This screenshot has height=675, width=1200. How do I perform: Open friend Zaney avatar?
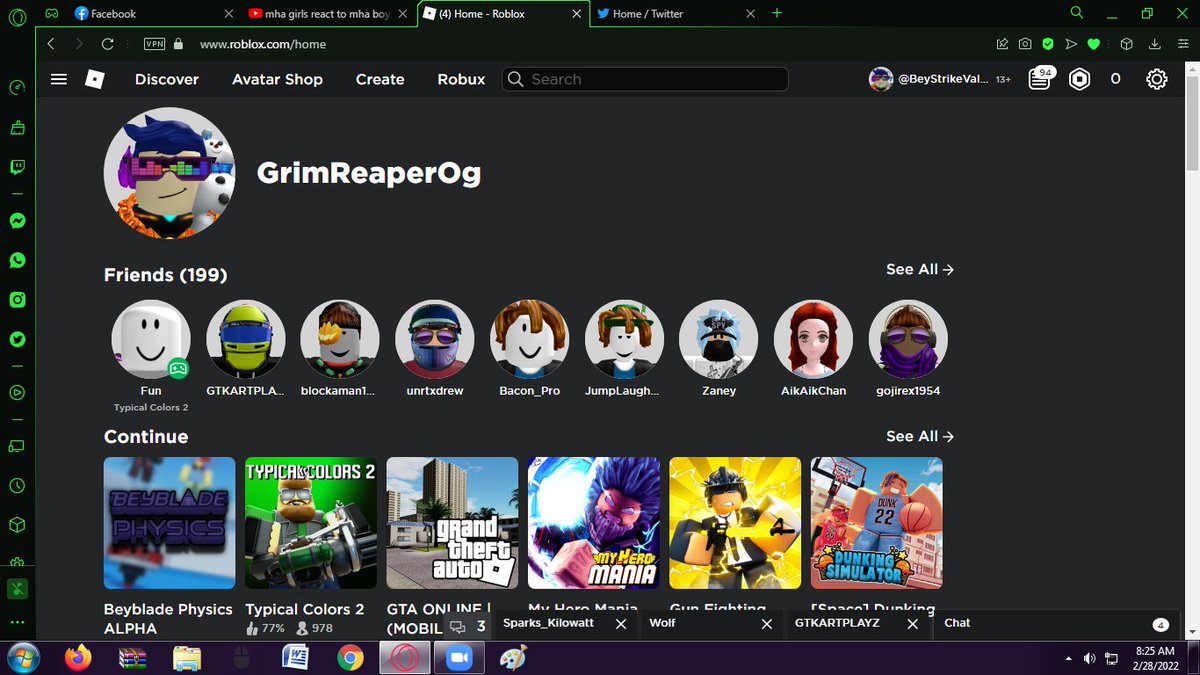click(719, 340)
